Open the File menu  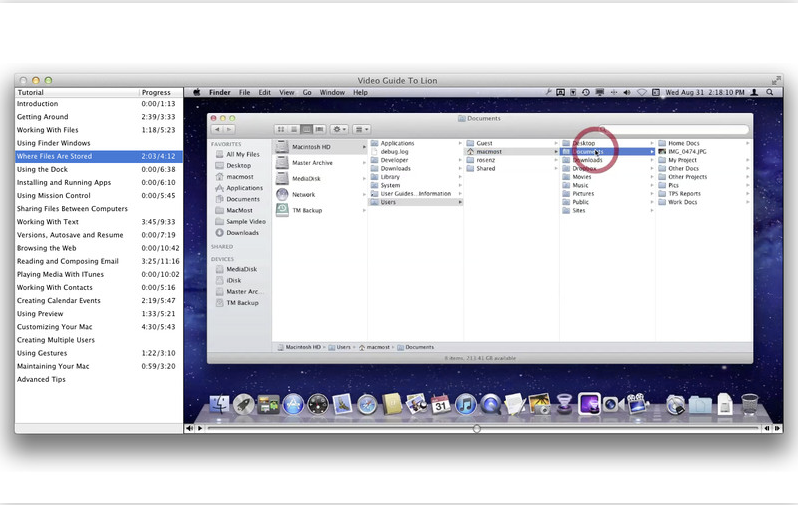pos(245,92)
